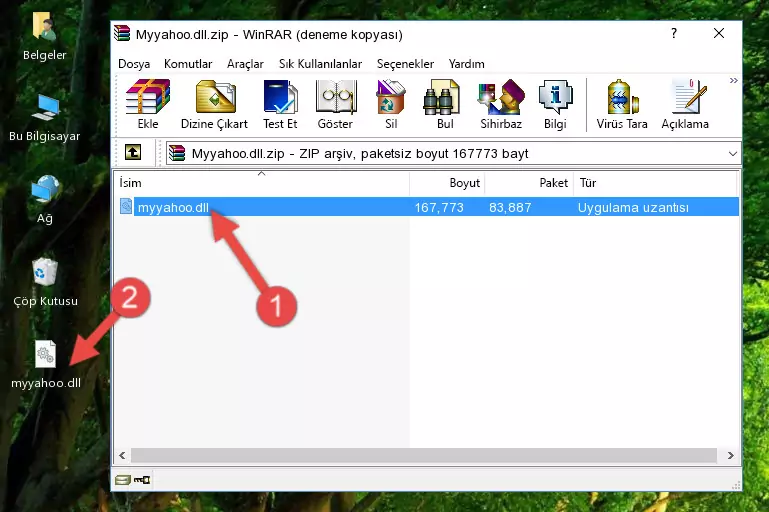Open the Komutlar menu

(188, 64)
